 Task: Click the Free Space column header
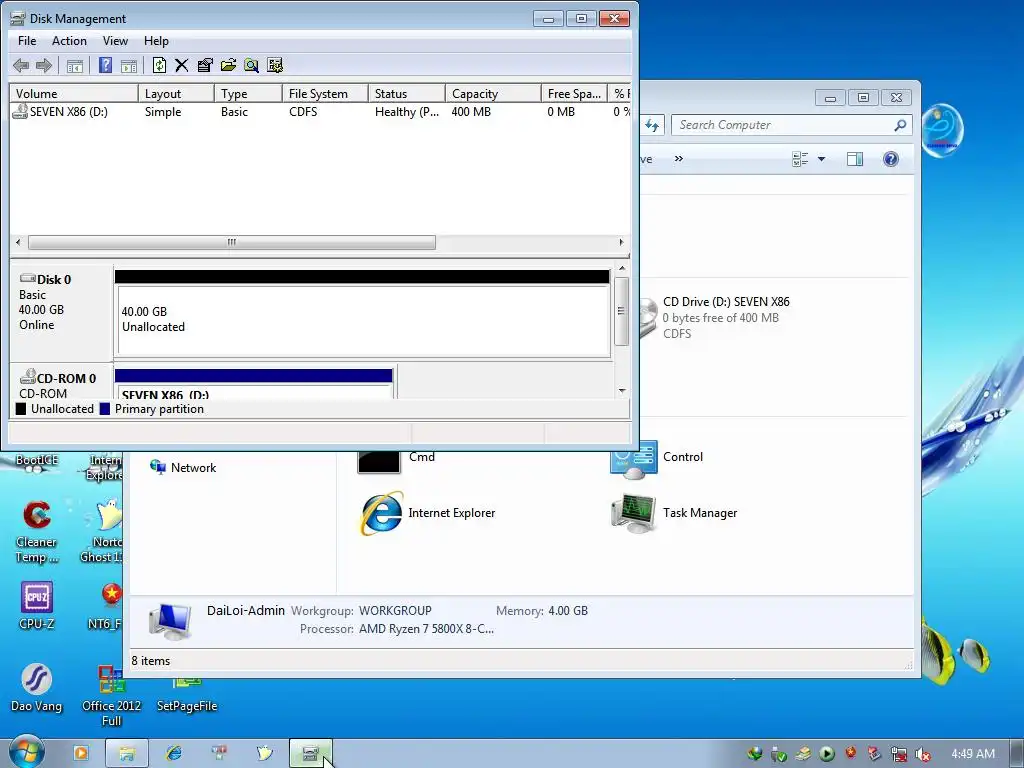pos(574,93)
